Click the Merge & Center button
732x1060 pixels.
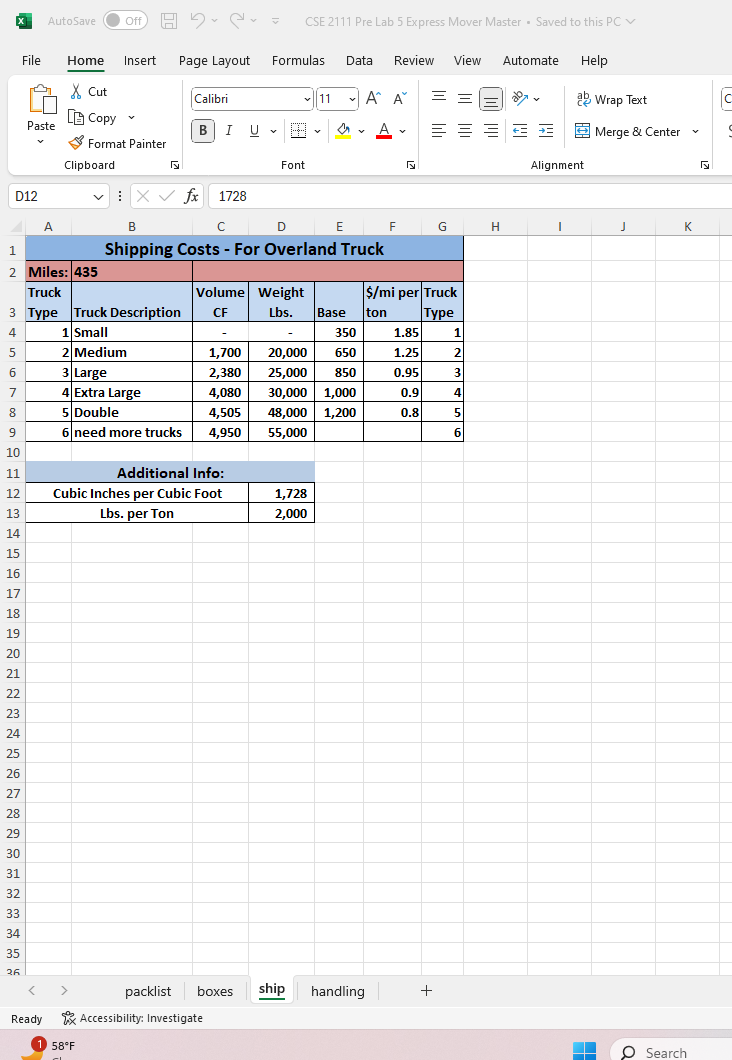pyautogui.click(x=627, y=131)
